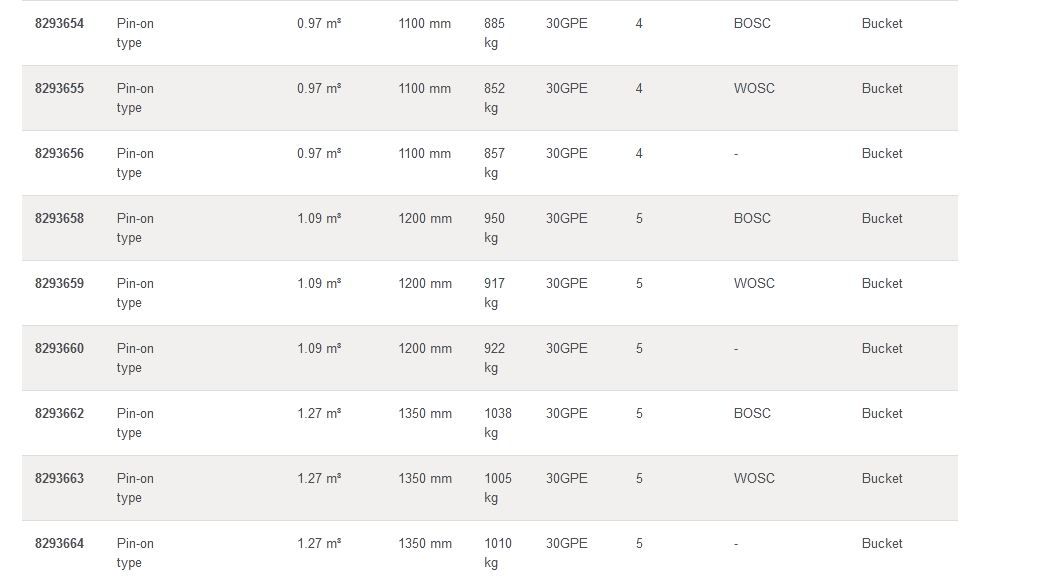Select part number 8293660
Screen dimensions: 1062x585
coord(59,348)
